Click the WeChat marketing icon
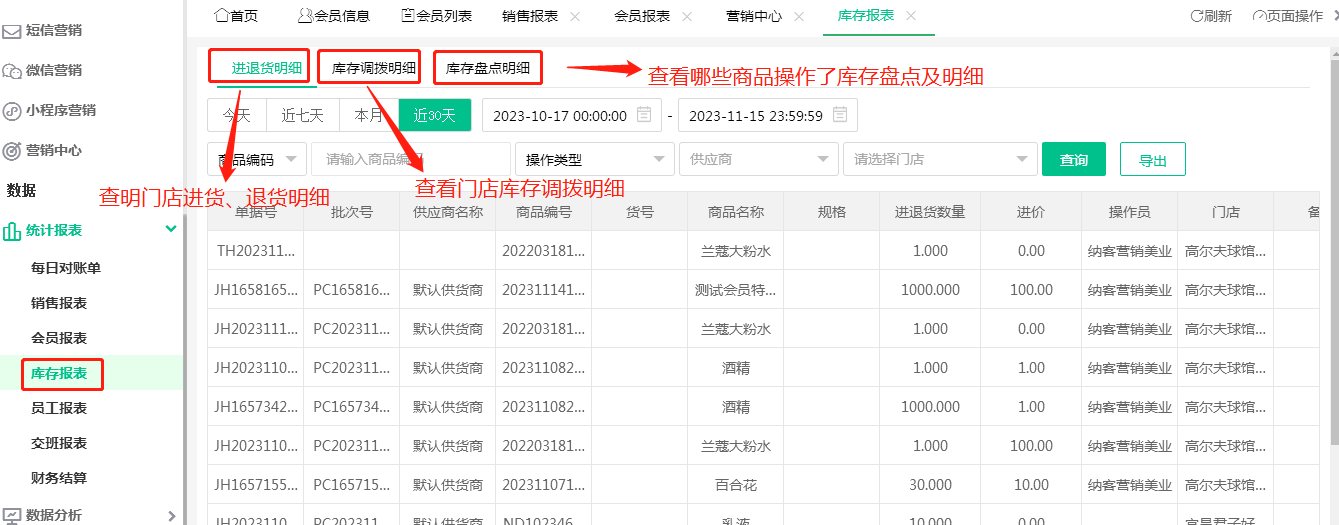 point(12,71)
